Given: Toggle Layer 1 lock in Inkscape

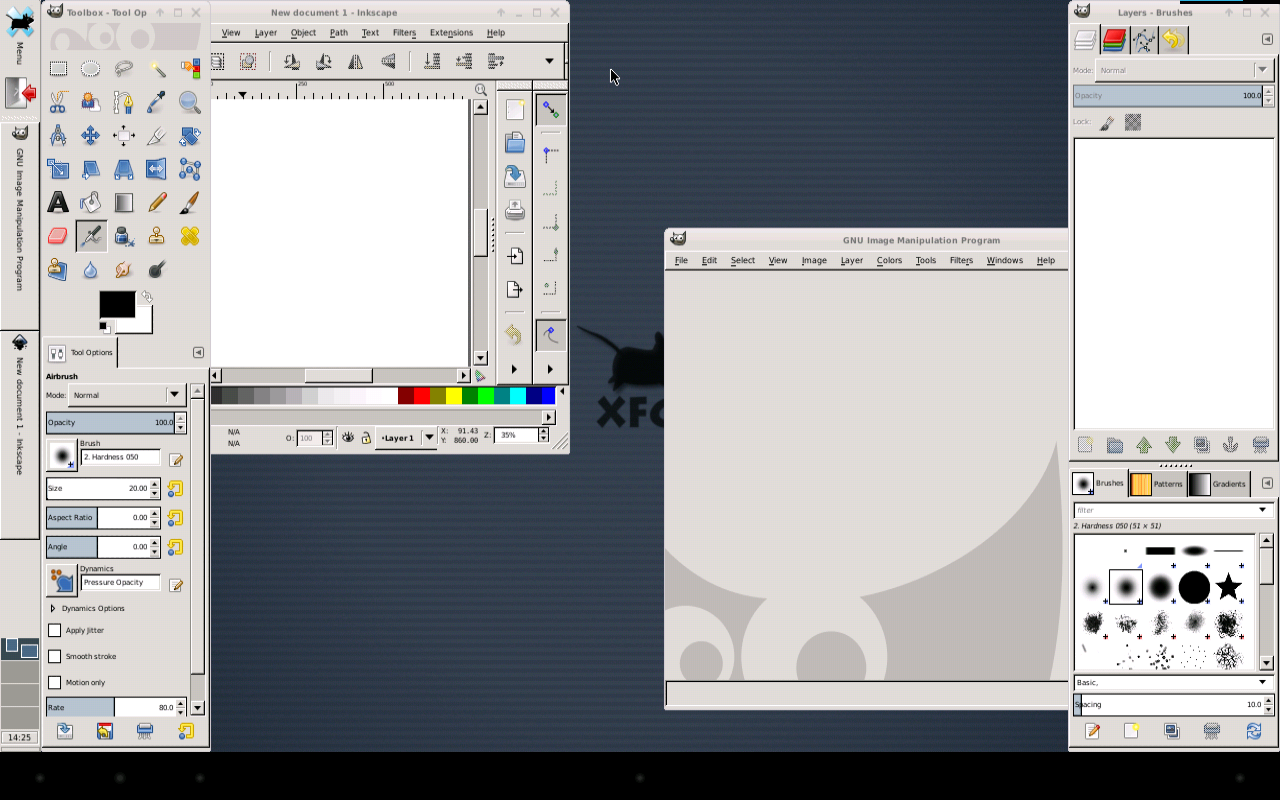Looking at the screenshot, I should 366,437.
